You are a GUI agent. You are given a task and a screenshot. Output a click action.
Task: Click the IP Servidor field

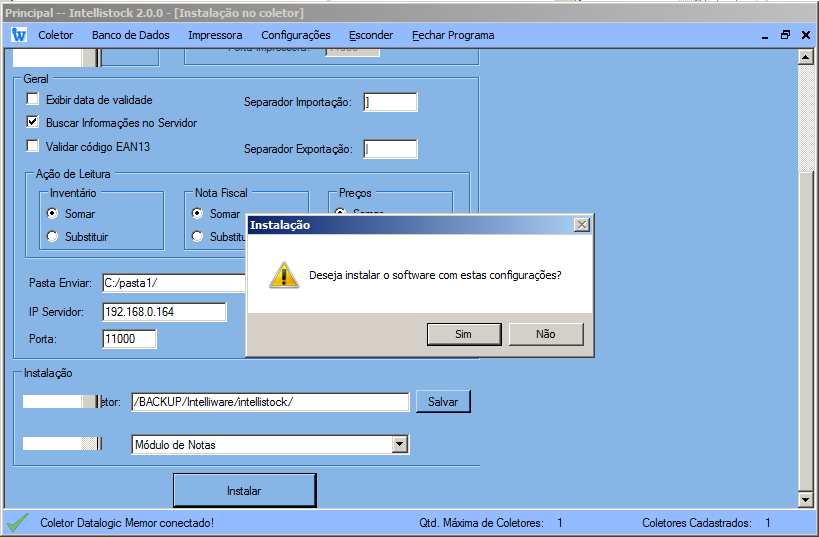click(x=165, y=312)
